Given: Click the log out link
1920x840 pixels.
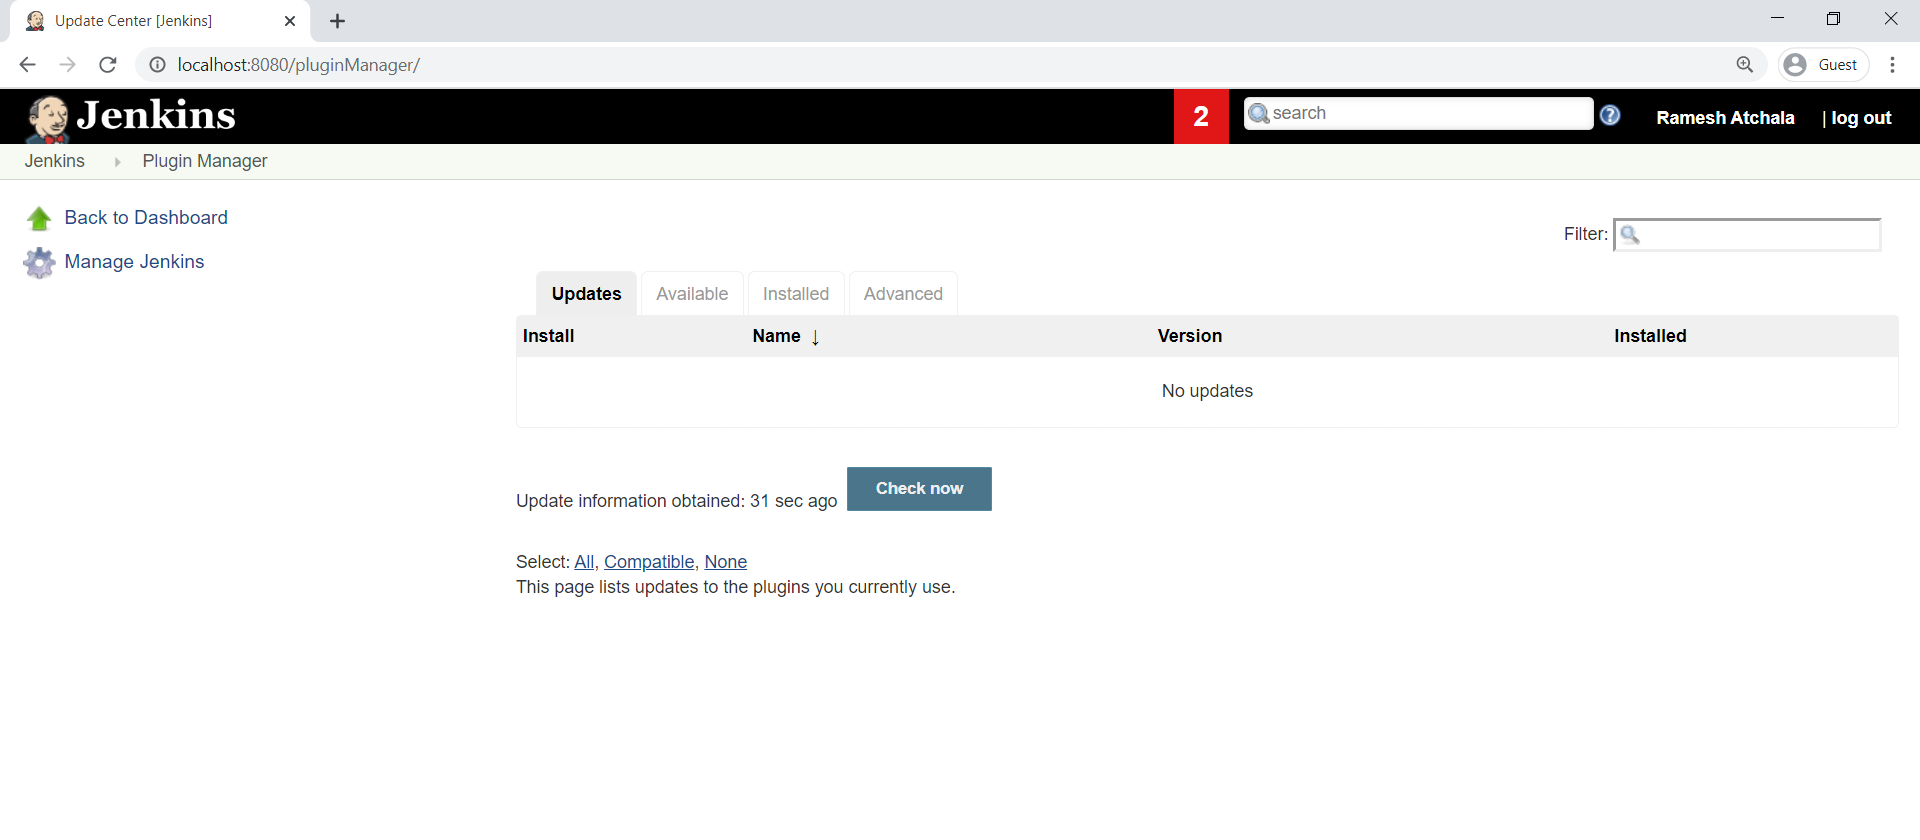Looking at the screenshot, I should pos(1861,118).
